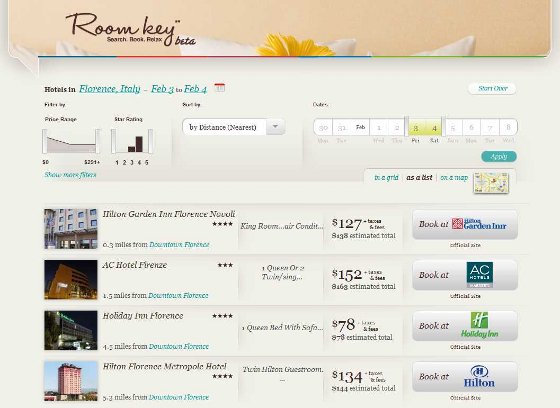Book at Holiday Inn logo button
This screenshot has height=408, width=560.
tap(465, 326)
